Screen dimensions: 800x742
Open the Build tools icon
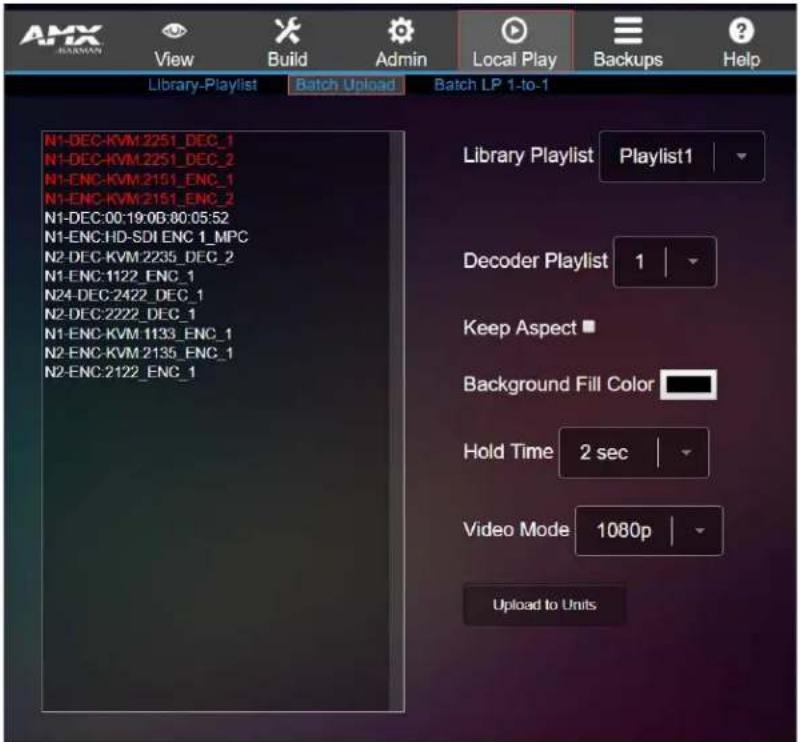[287, 31]
